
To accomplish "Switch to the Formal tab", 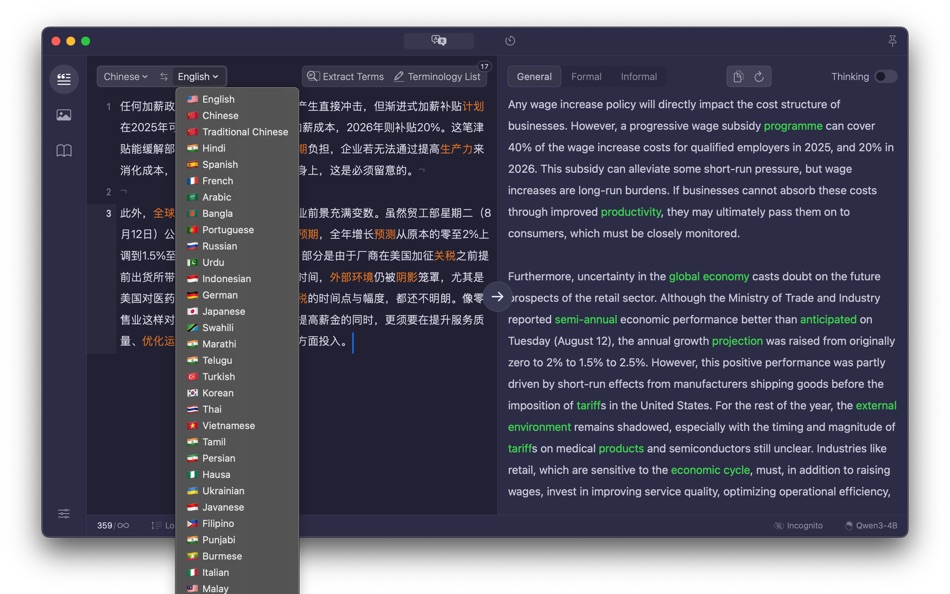I will point(586,76).
